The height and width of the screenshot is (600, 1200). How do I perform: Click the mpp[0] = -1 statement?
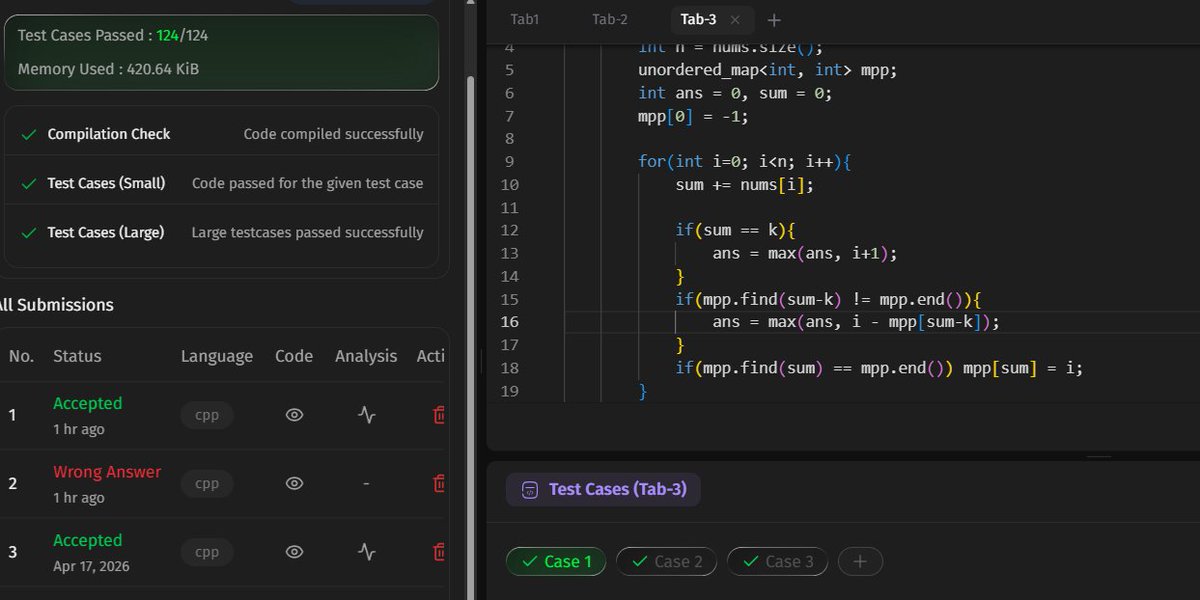click(693, 116)
